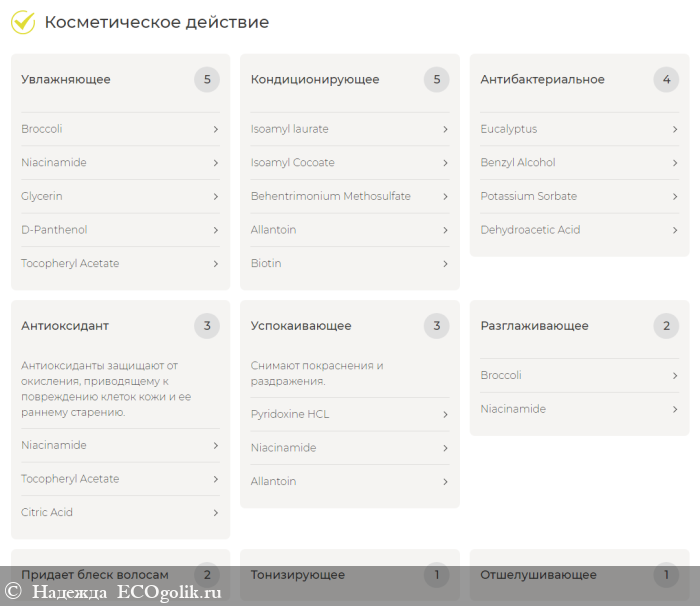Expand the Pyridoxine HCL chevron
The image size is (700, 606).
tap(445, 415)
